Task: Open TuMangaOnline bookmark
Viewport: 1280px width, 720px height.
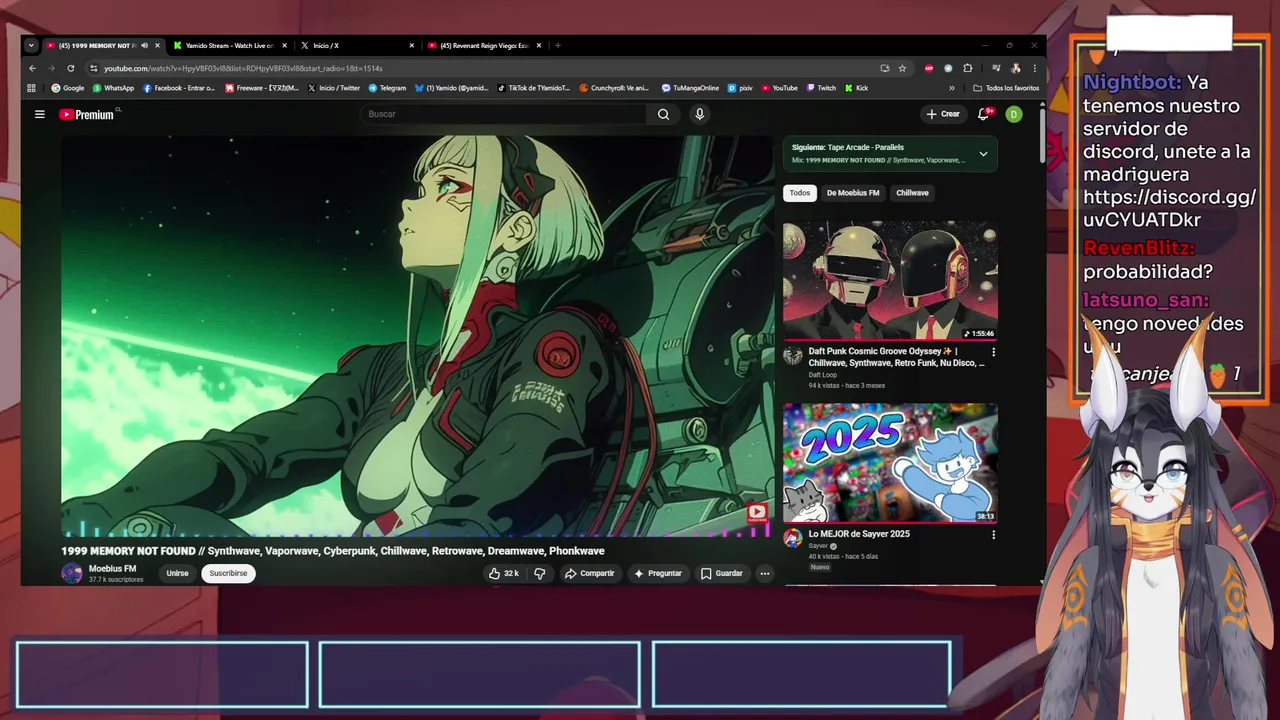Action: (690, 88)
